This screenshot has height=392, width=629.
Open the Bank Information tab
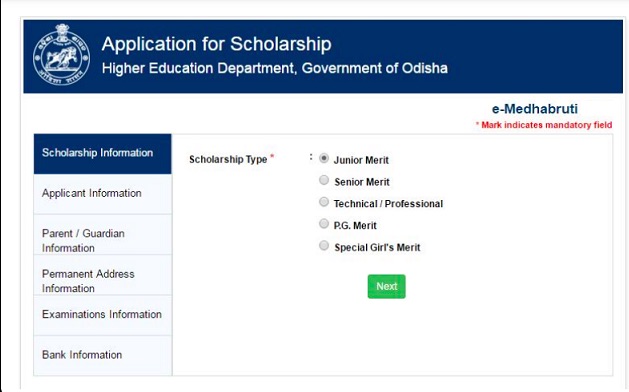pyautogui.click(x=103, y=356)
